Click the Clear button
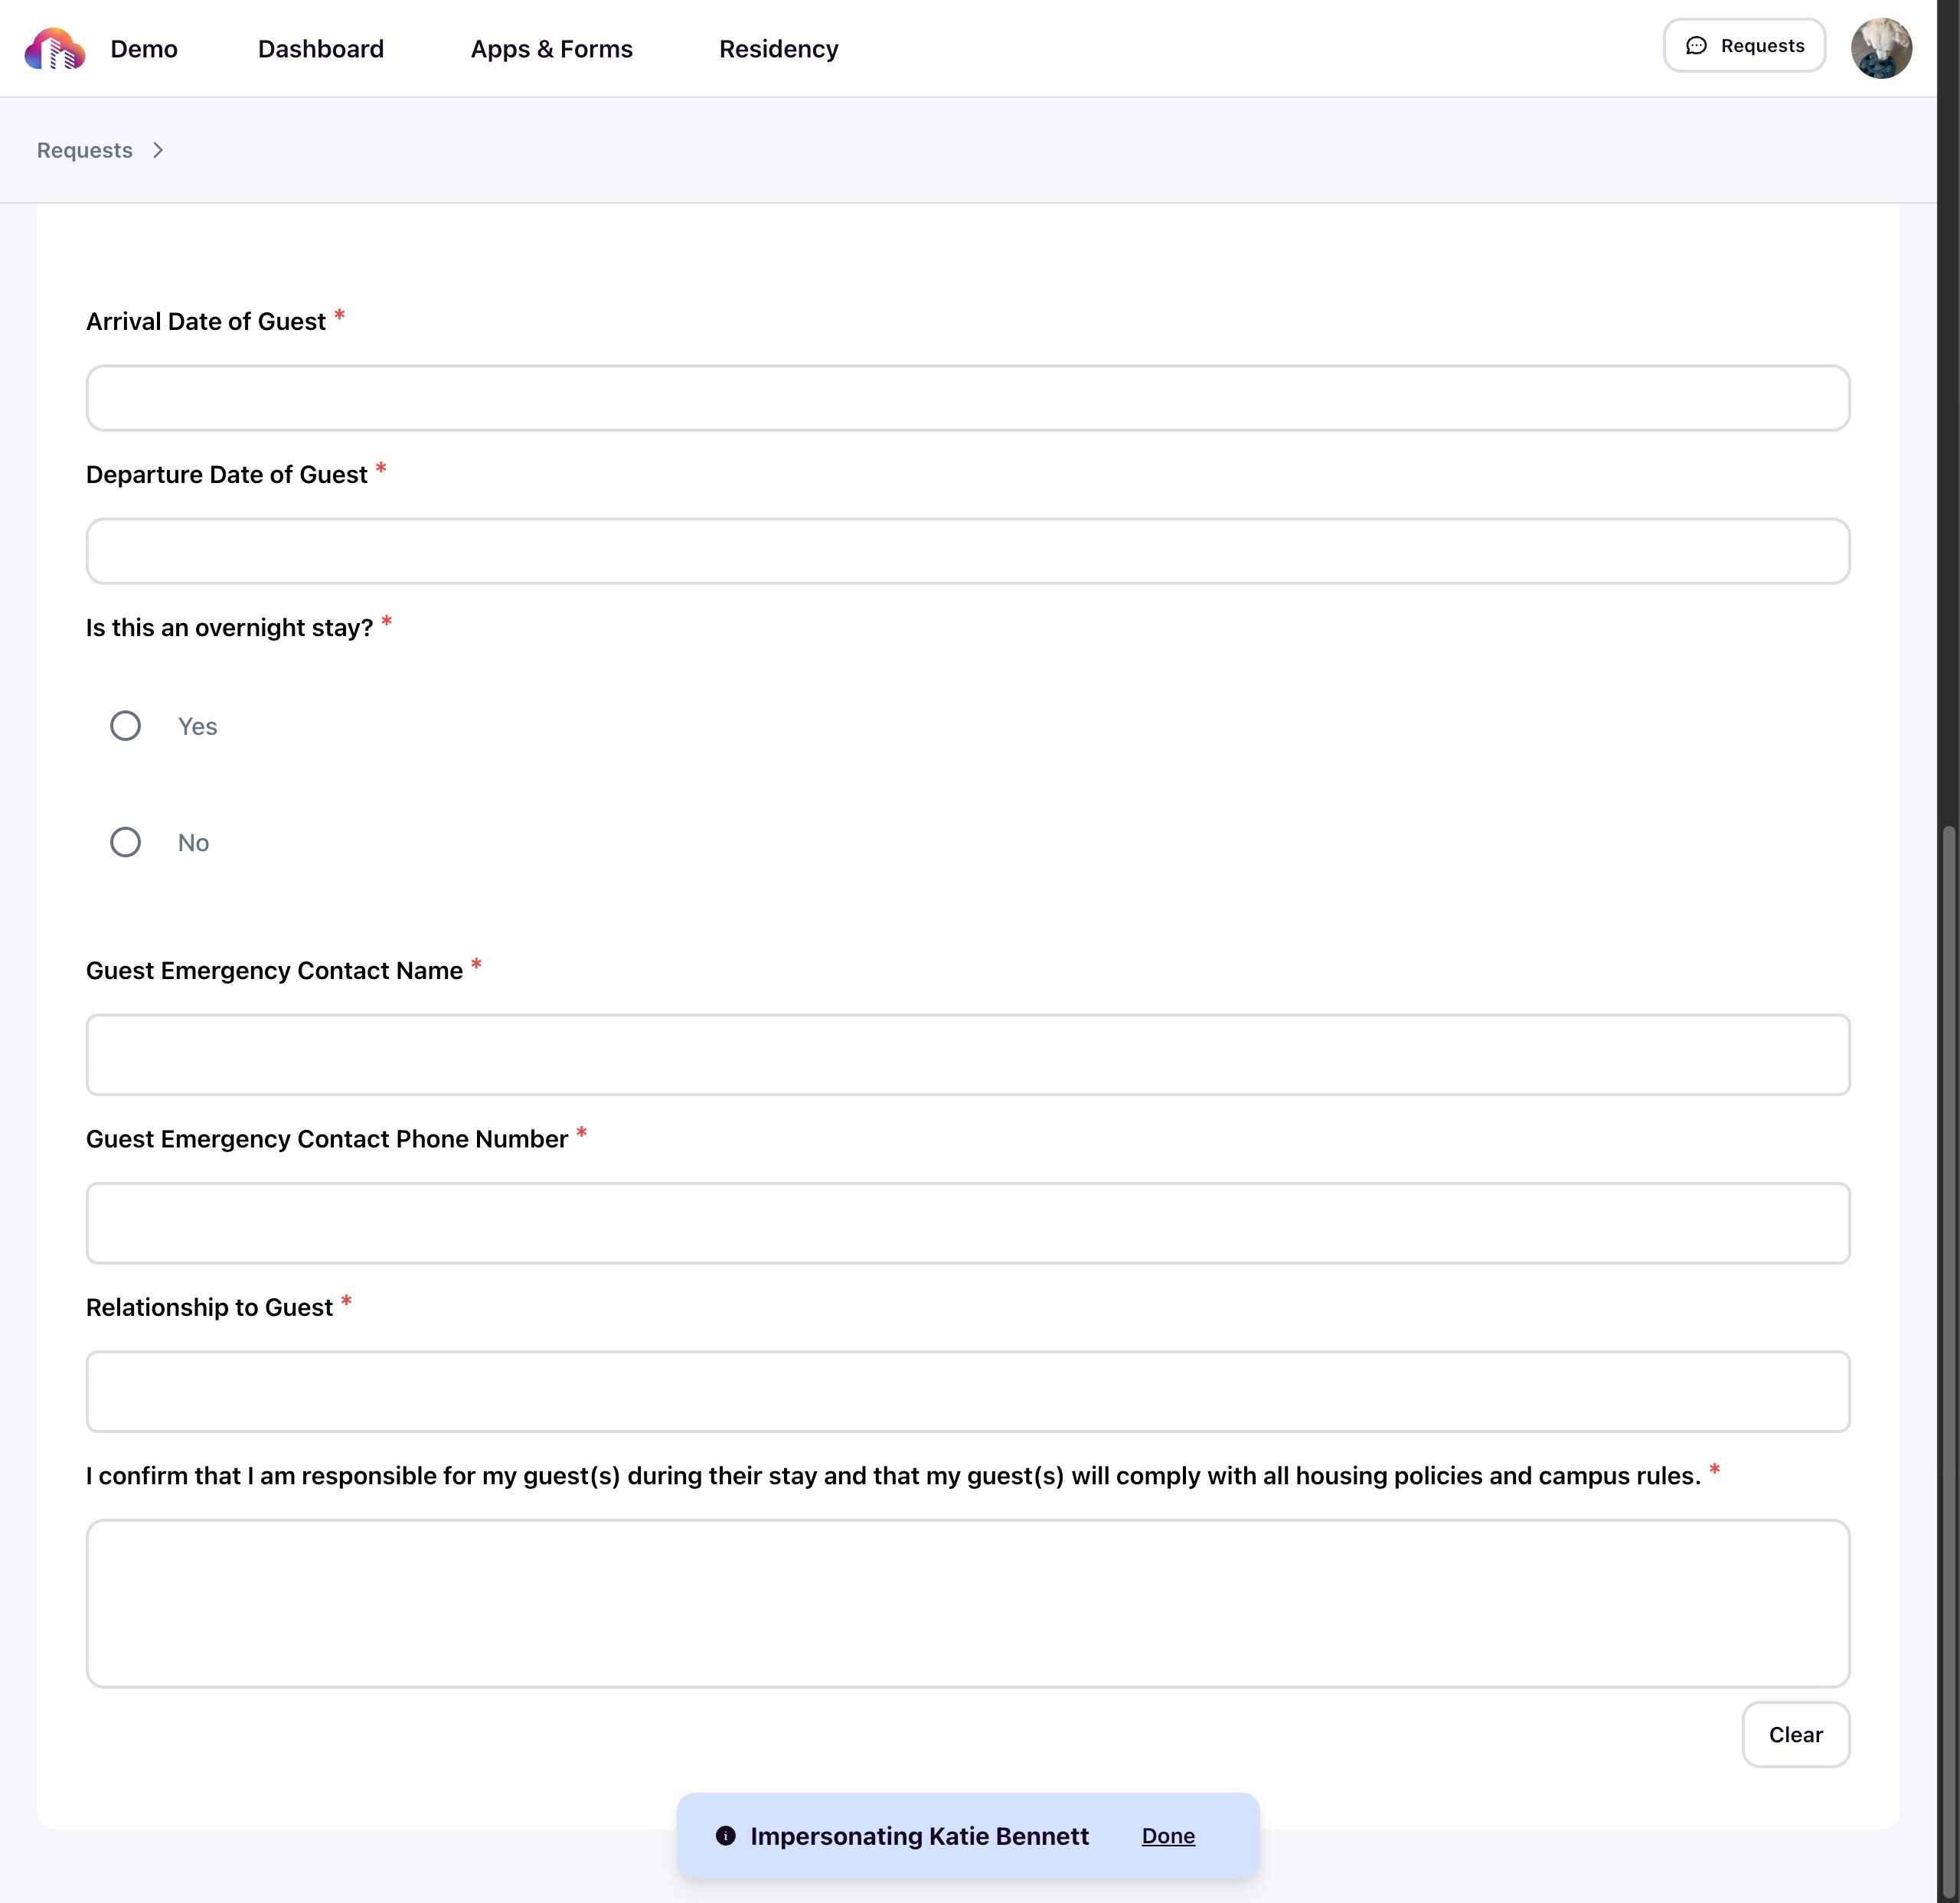1960x1903 pixels. tap(1795, 1734)
